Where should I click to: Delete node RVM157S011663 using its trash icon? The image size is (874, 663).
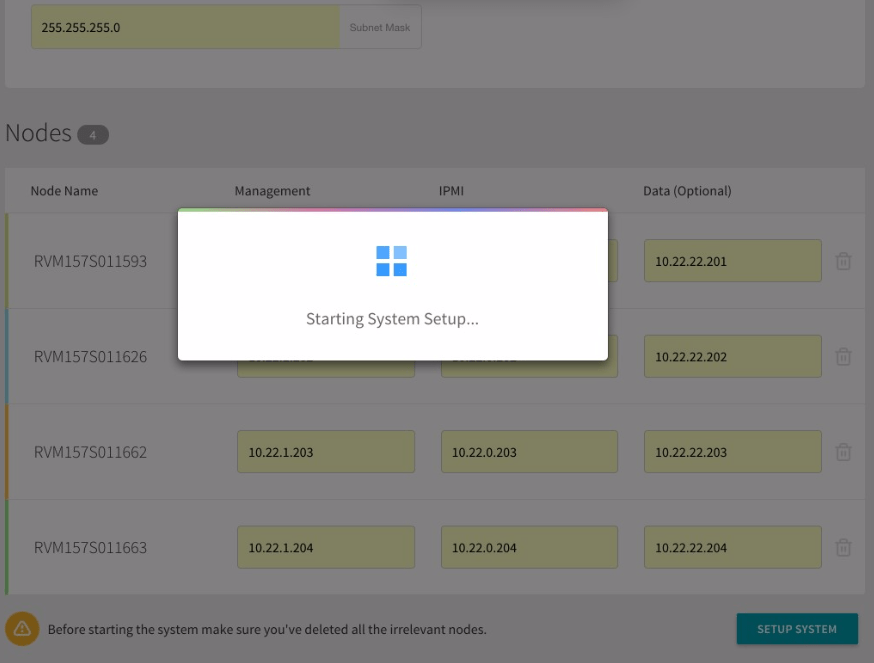click(x=843, y=547)
